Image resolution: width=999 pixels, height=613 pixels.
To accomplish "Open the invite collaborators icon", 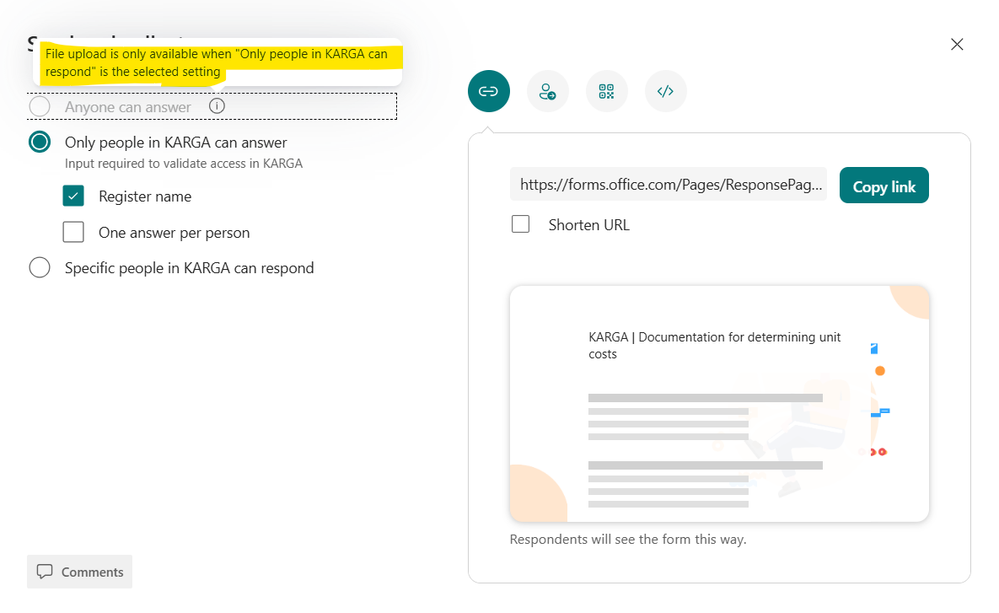I will click(547, 91).
